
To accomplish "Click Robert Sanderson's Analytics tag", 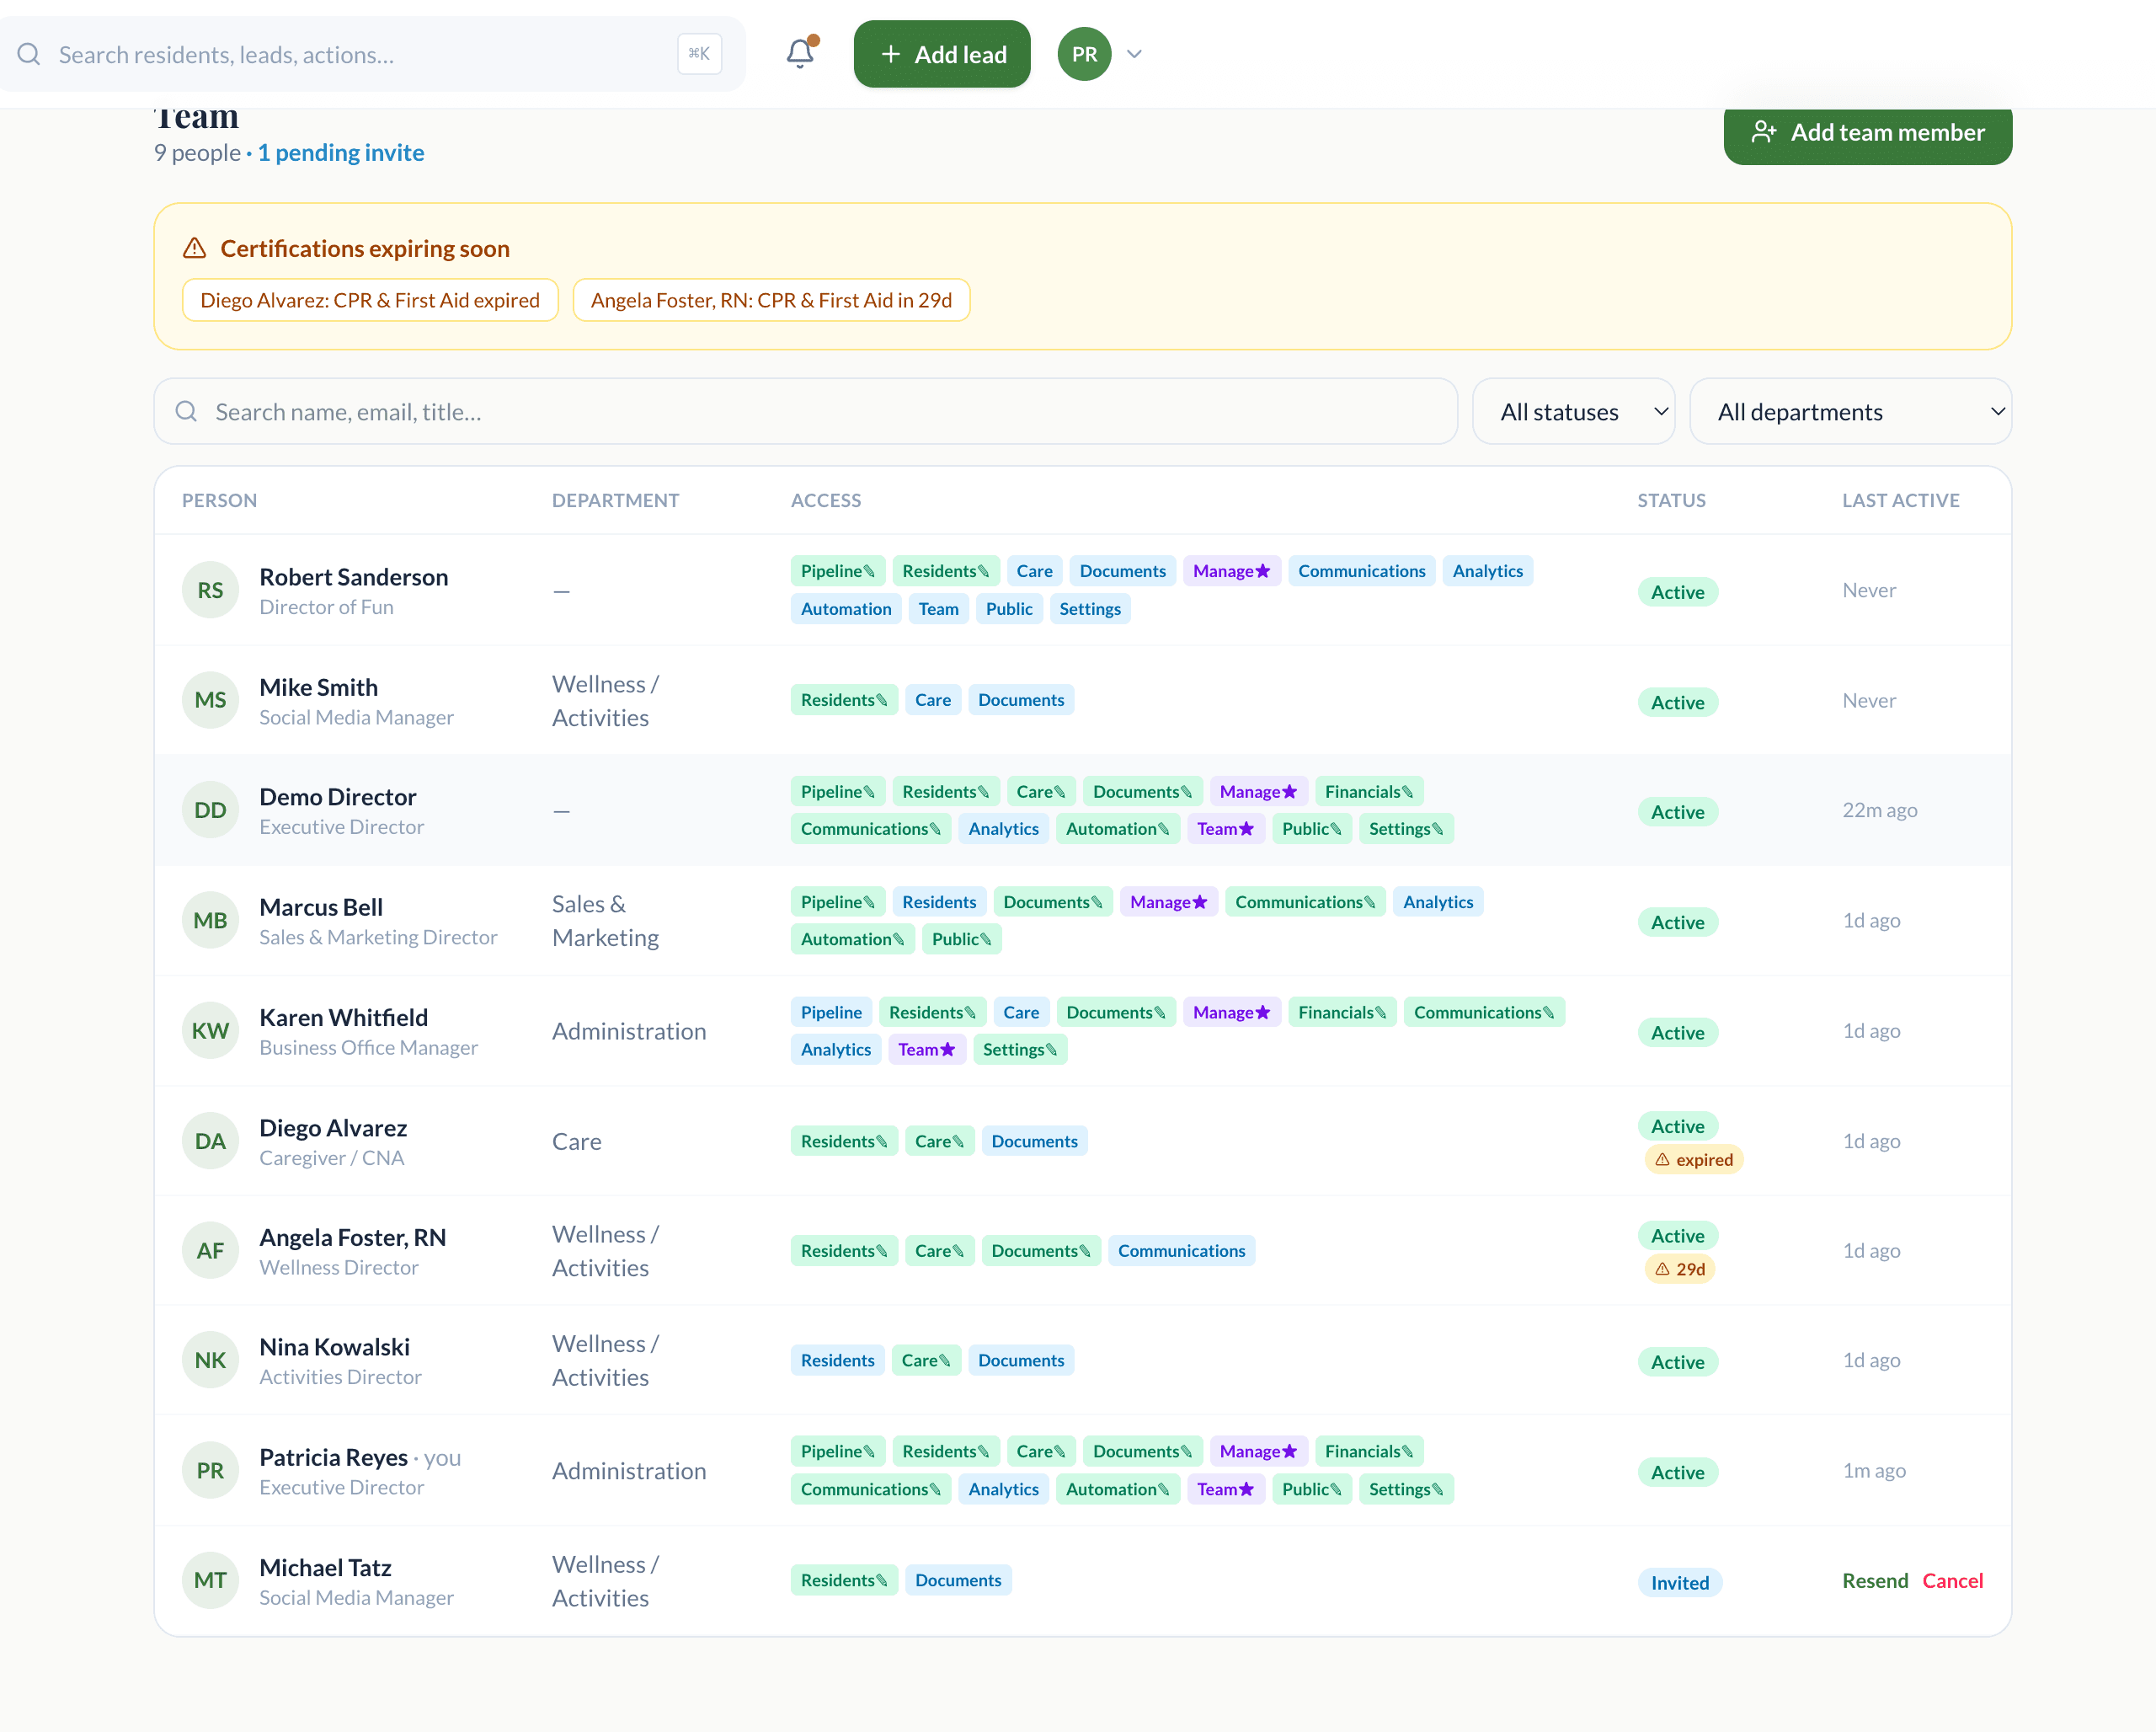I will [1487, 571].
